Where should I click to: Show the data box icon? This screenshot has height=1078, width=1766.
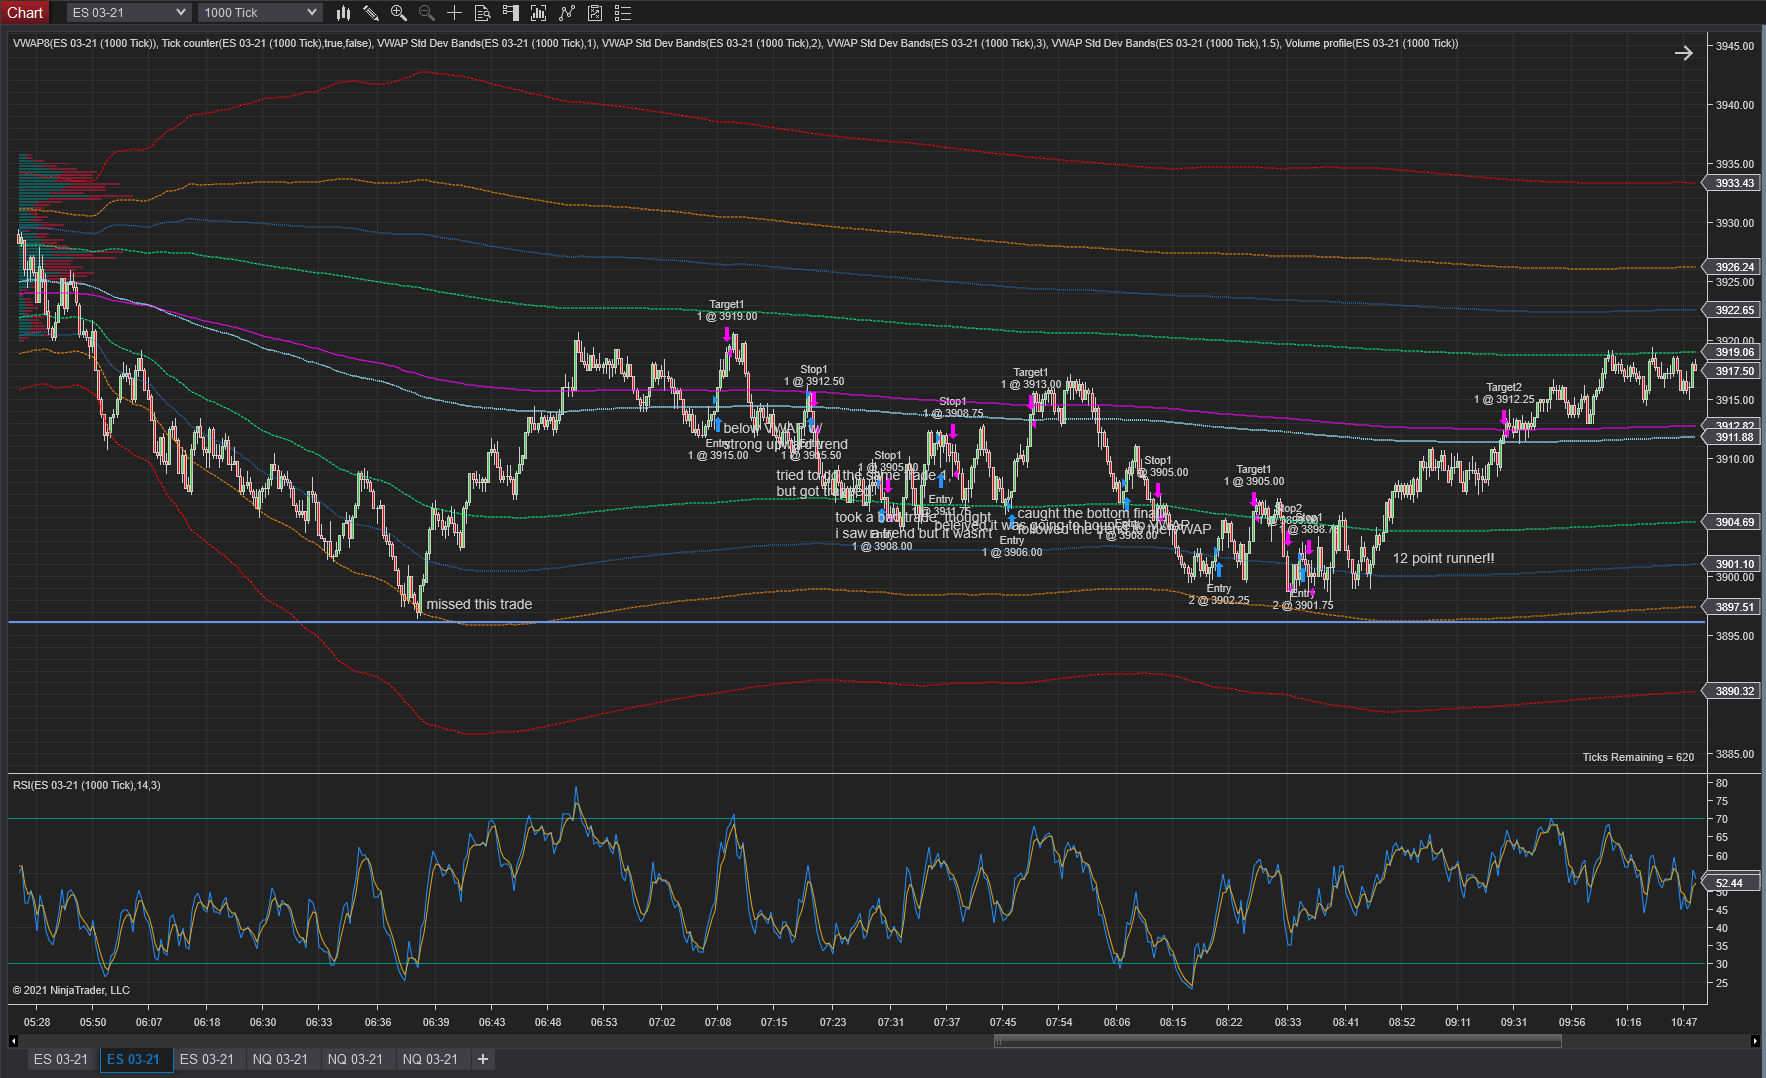[482, 13]
